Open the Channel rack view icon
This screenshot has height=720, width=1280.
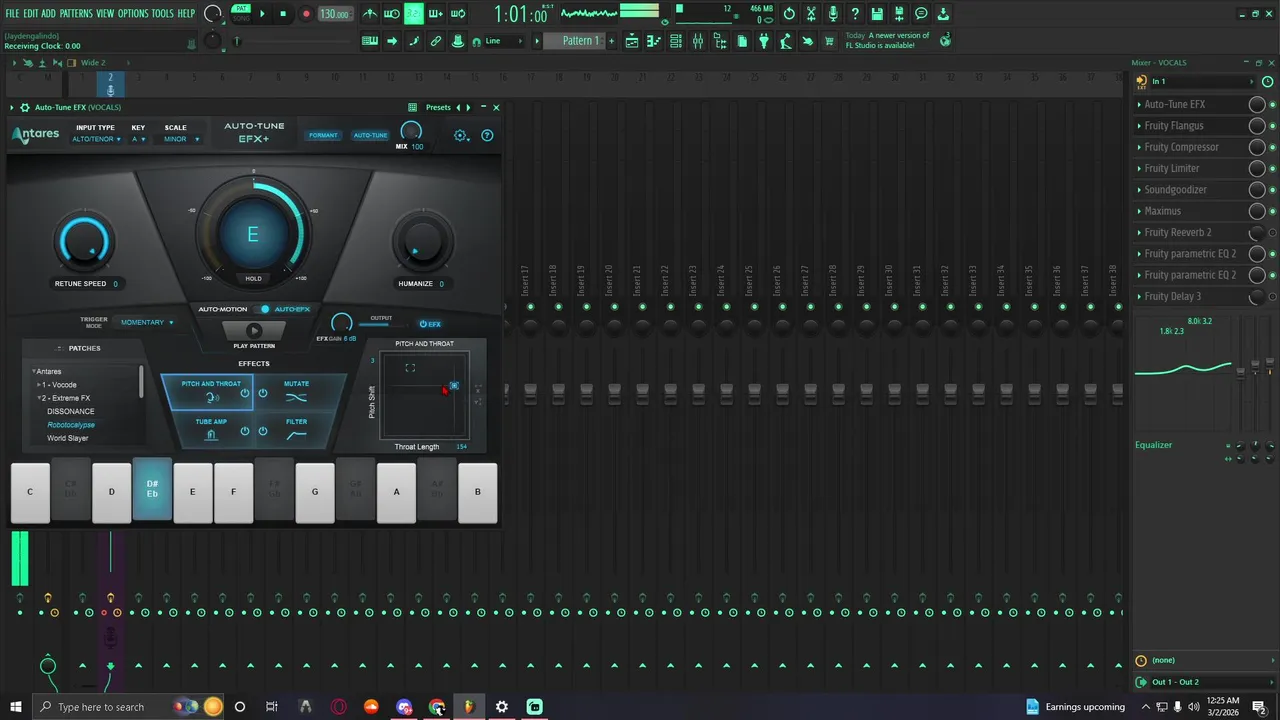676,41
